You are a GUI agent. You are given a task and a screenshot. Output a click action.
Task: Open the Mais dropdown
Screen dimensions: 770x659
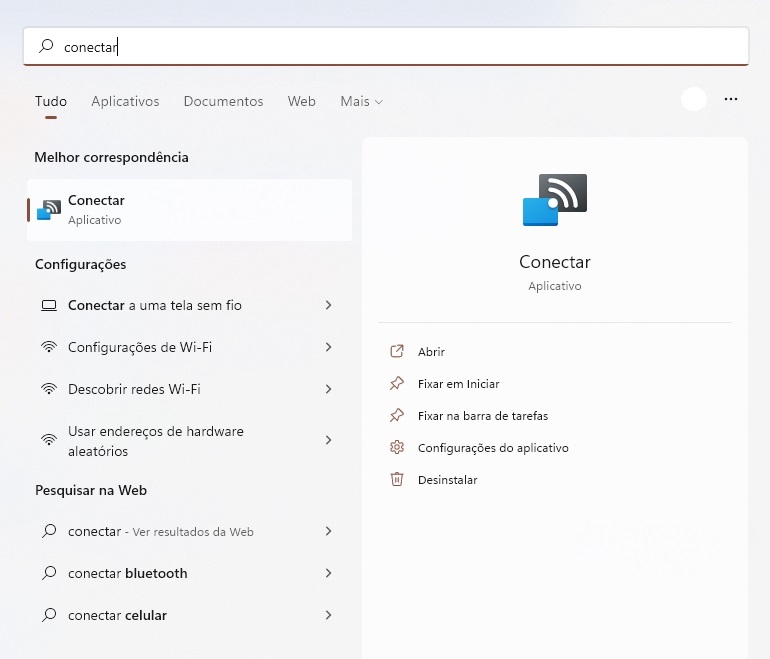pyautogui.click(x=361, y=101)
